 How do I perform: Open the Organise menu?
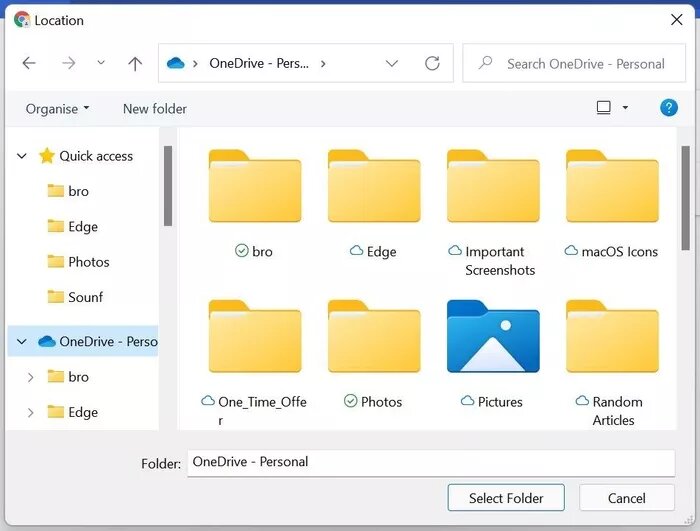tap(58, 109)
